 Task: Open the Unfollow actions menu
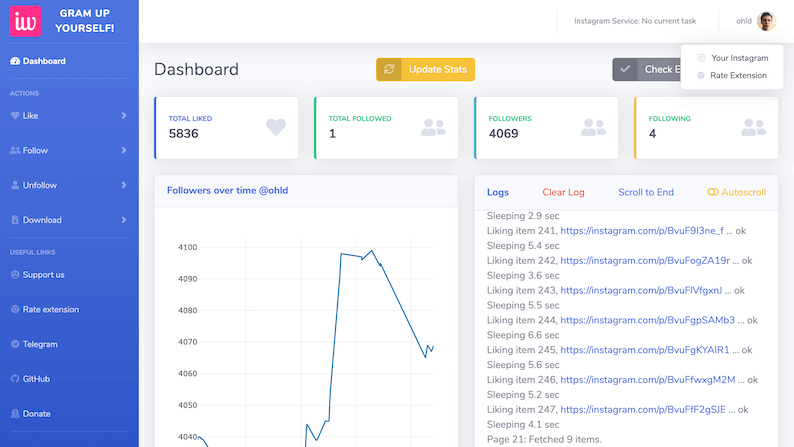tap(69, 185)
